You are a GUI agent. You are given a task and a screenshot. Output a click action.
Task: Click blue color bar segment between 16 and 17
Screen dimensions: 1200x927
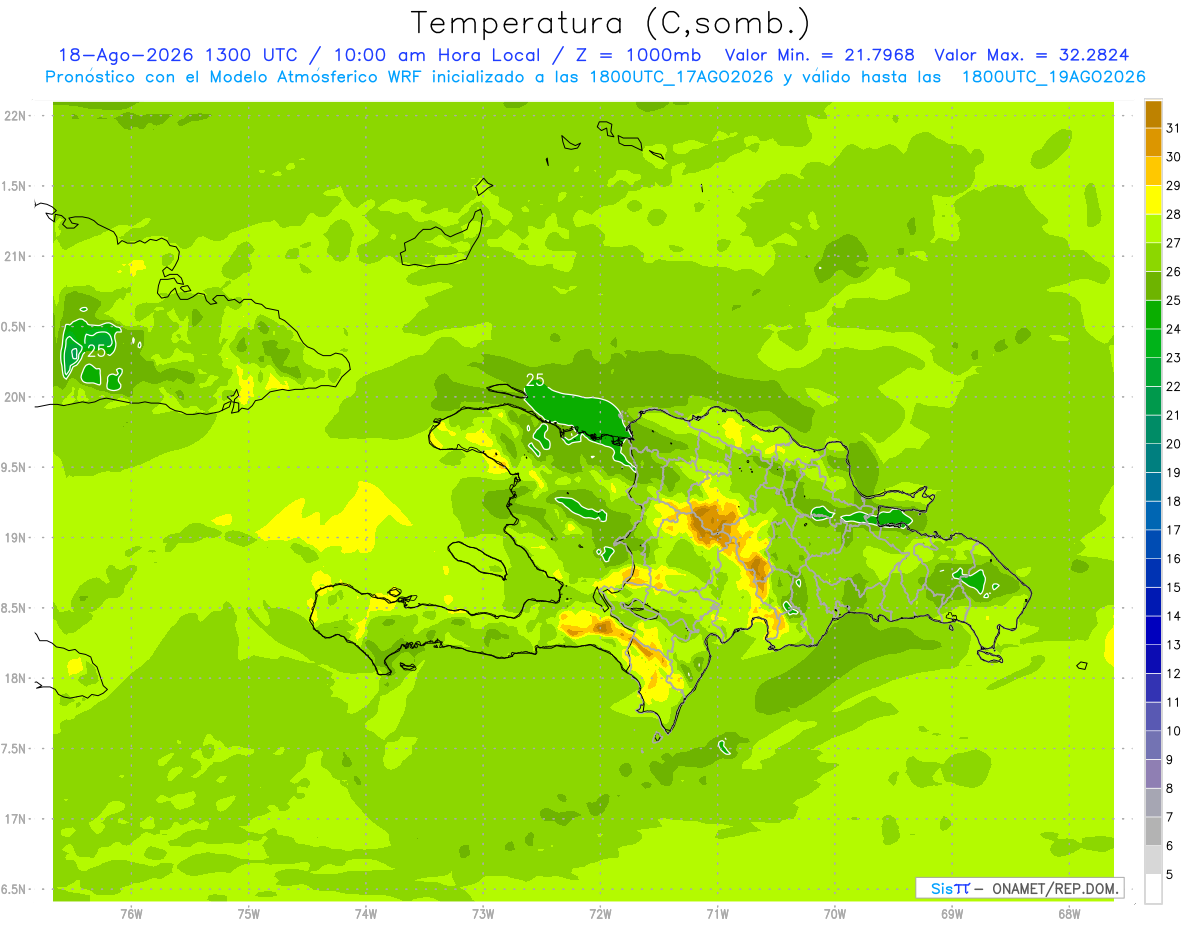[1154, 544]
